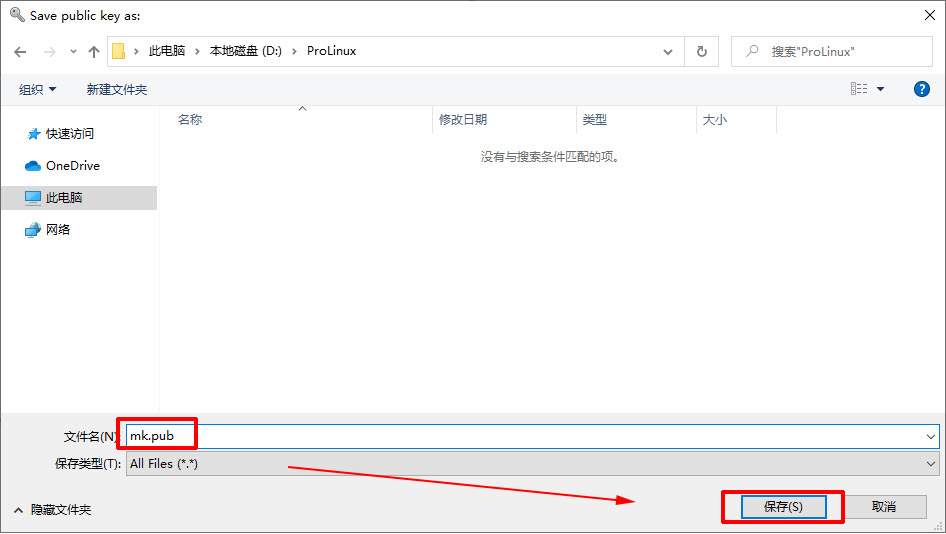Click the Forward navigation arrow
The width and height of the screenshot is (946, 534).
pos(48,51)
